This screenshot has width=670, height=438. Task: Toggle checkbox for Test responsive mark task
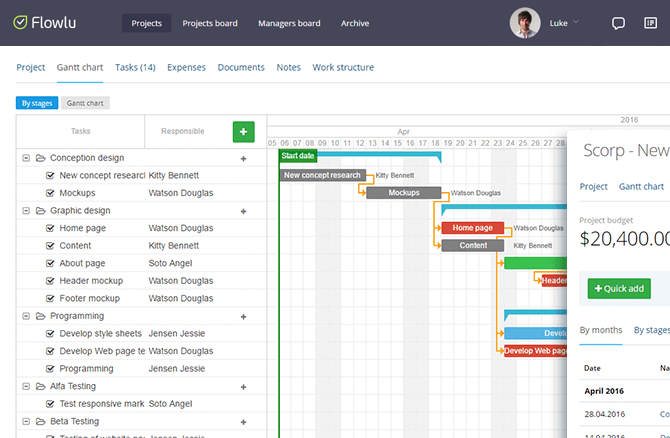(50, 404)
